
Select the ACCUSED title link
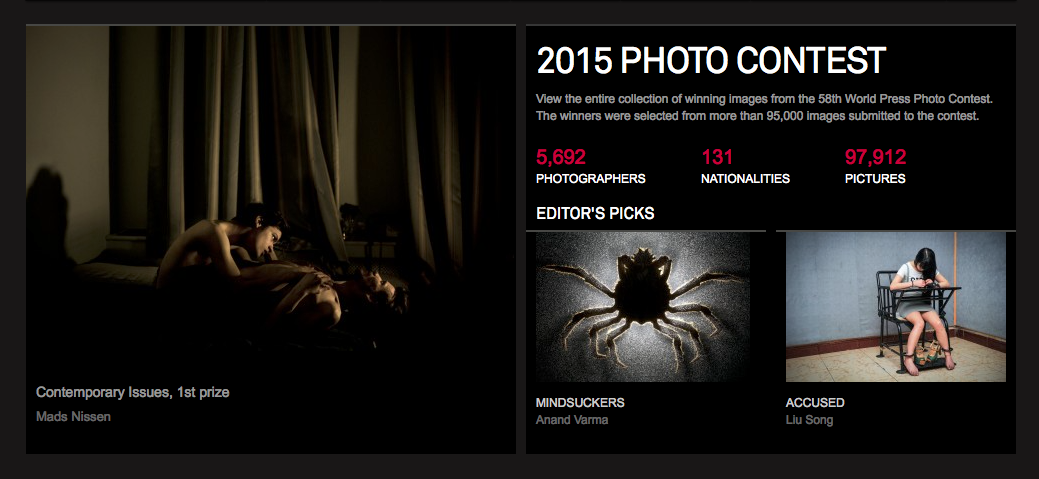[815, 403]
